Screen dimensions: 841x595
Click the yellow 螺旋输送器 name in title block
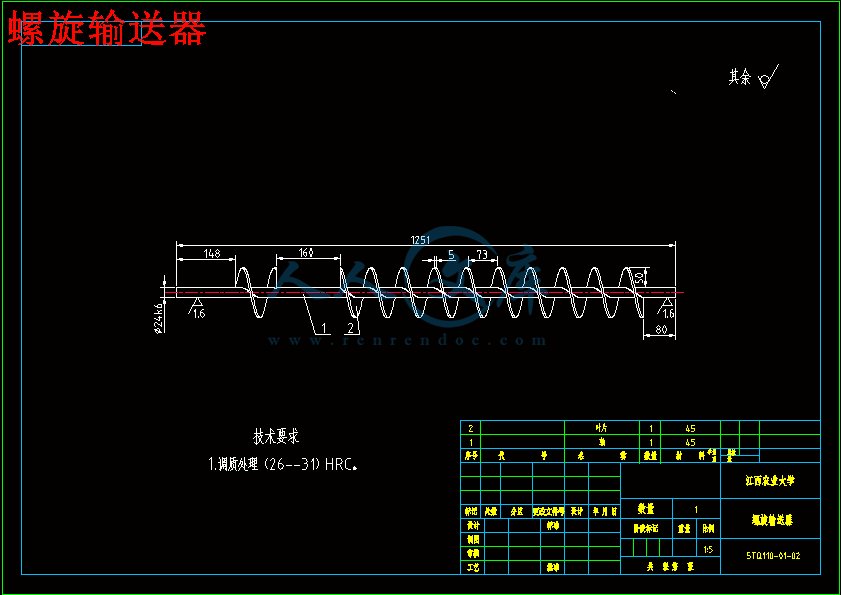tap(773, 519)
